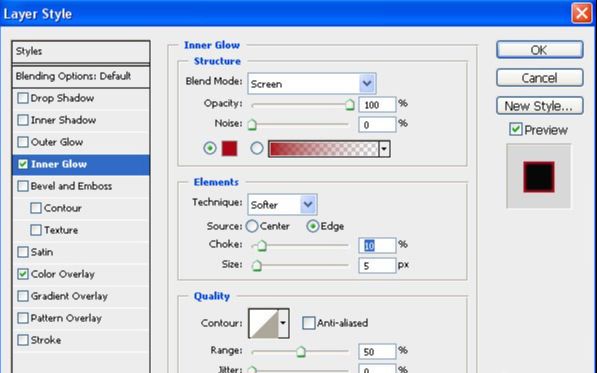Open the red gradient bar editor
Image resolution: width=597 pixels, height=373 pixels.
click(x=324, y=149)
